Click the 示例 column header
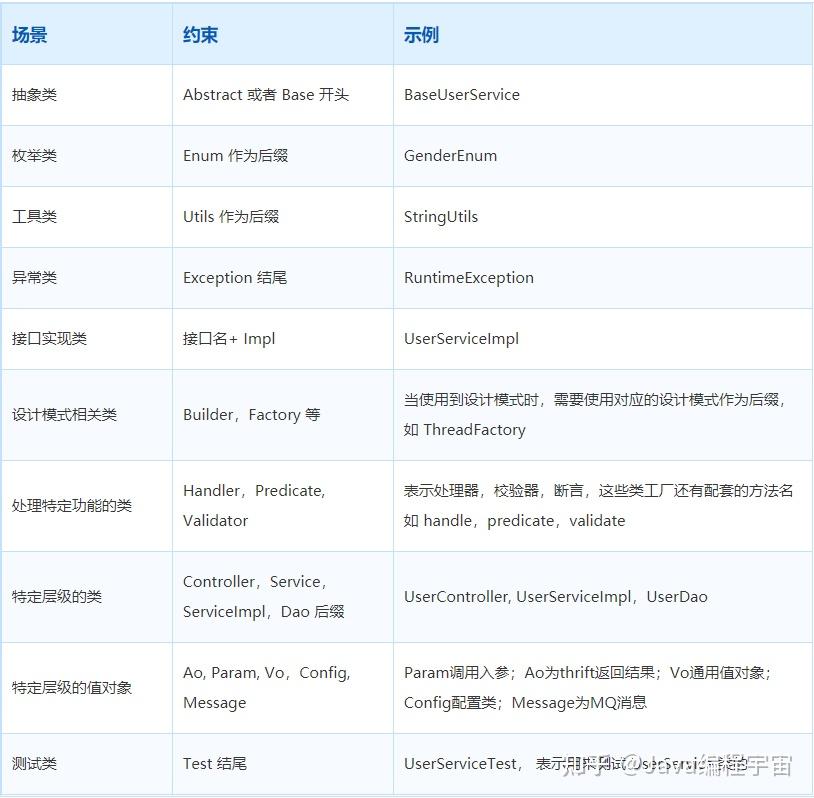 coord(421,35)
